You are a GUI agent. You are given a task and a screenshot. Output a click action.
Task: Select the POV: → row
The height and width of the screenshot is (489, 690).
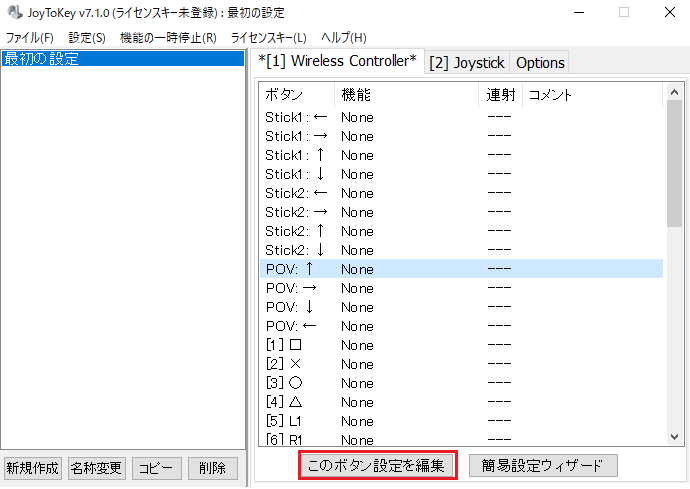[462, 288]
